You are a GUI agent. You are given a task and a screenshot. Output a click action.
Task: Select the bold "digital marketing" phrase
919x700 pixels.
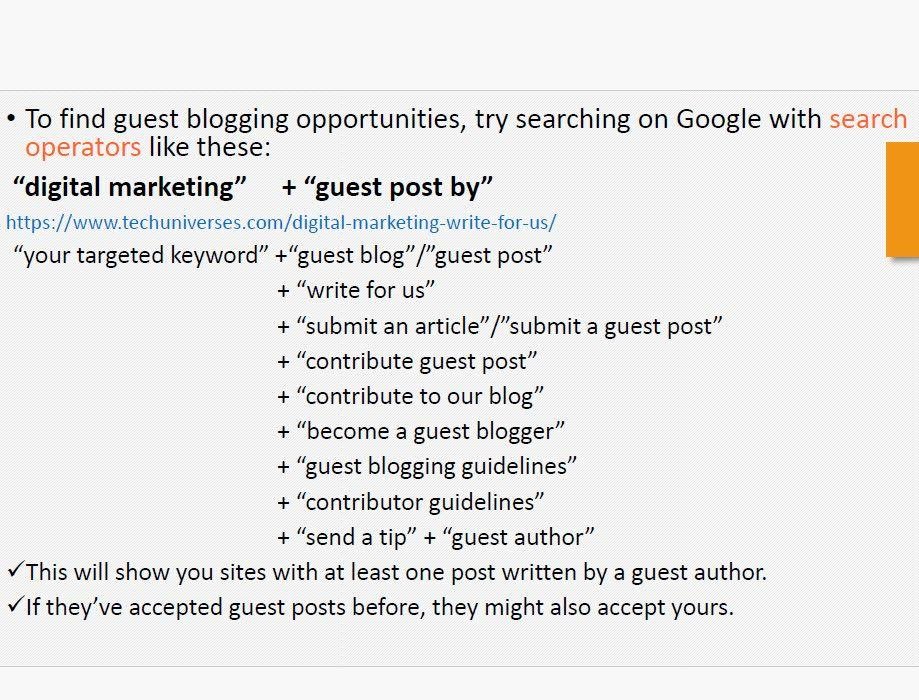coord(130,187)
